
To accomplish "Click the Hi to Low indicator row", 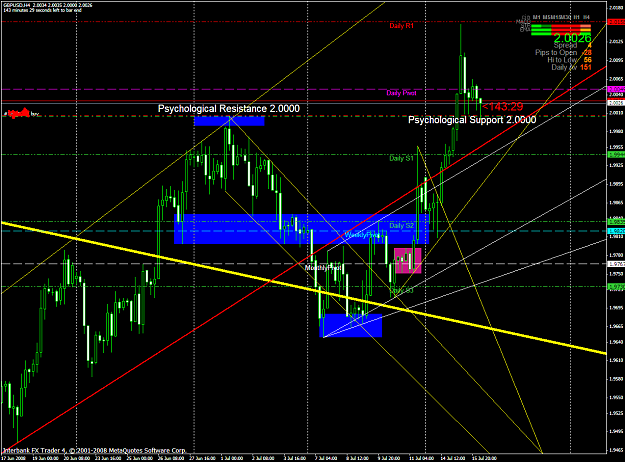I will tap(569, 60).
